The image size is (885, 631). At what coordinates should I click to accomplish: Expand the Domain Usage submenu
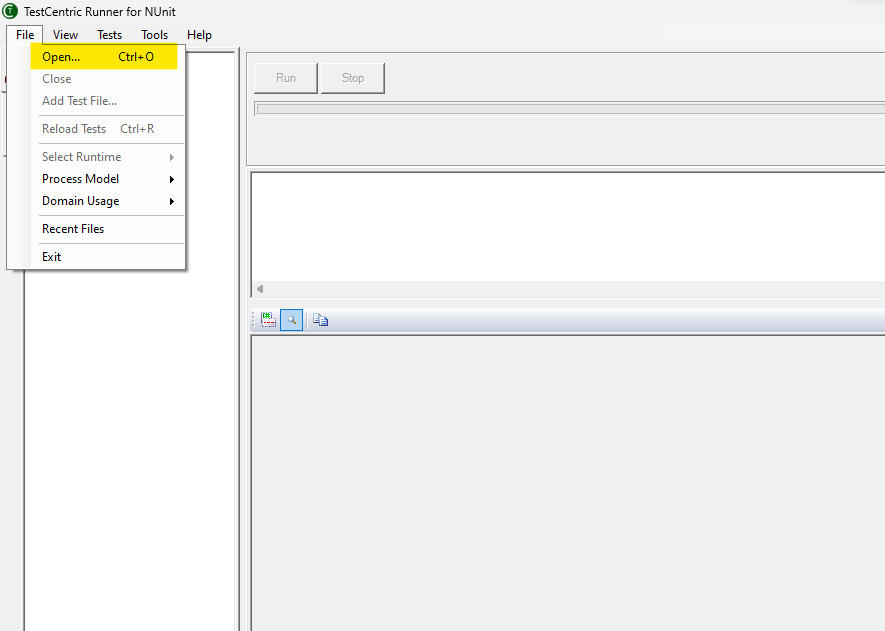[x=108, y=201]
